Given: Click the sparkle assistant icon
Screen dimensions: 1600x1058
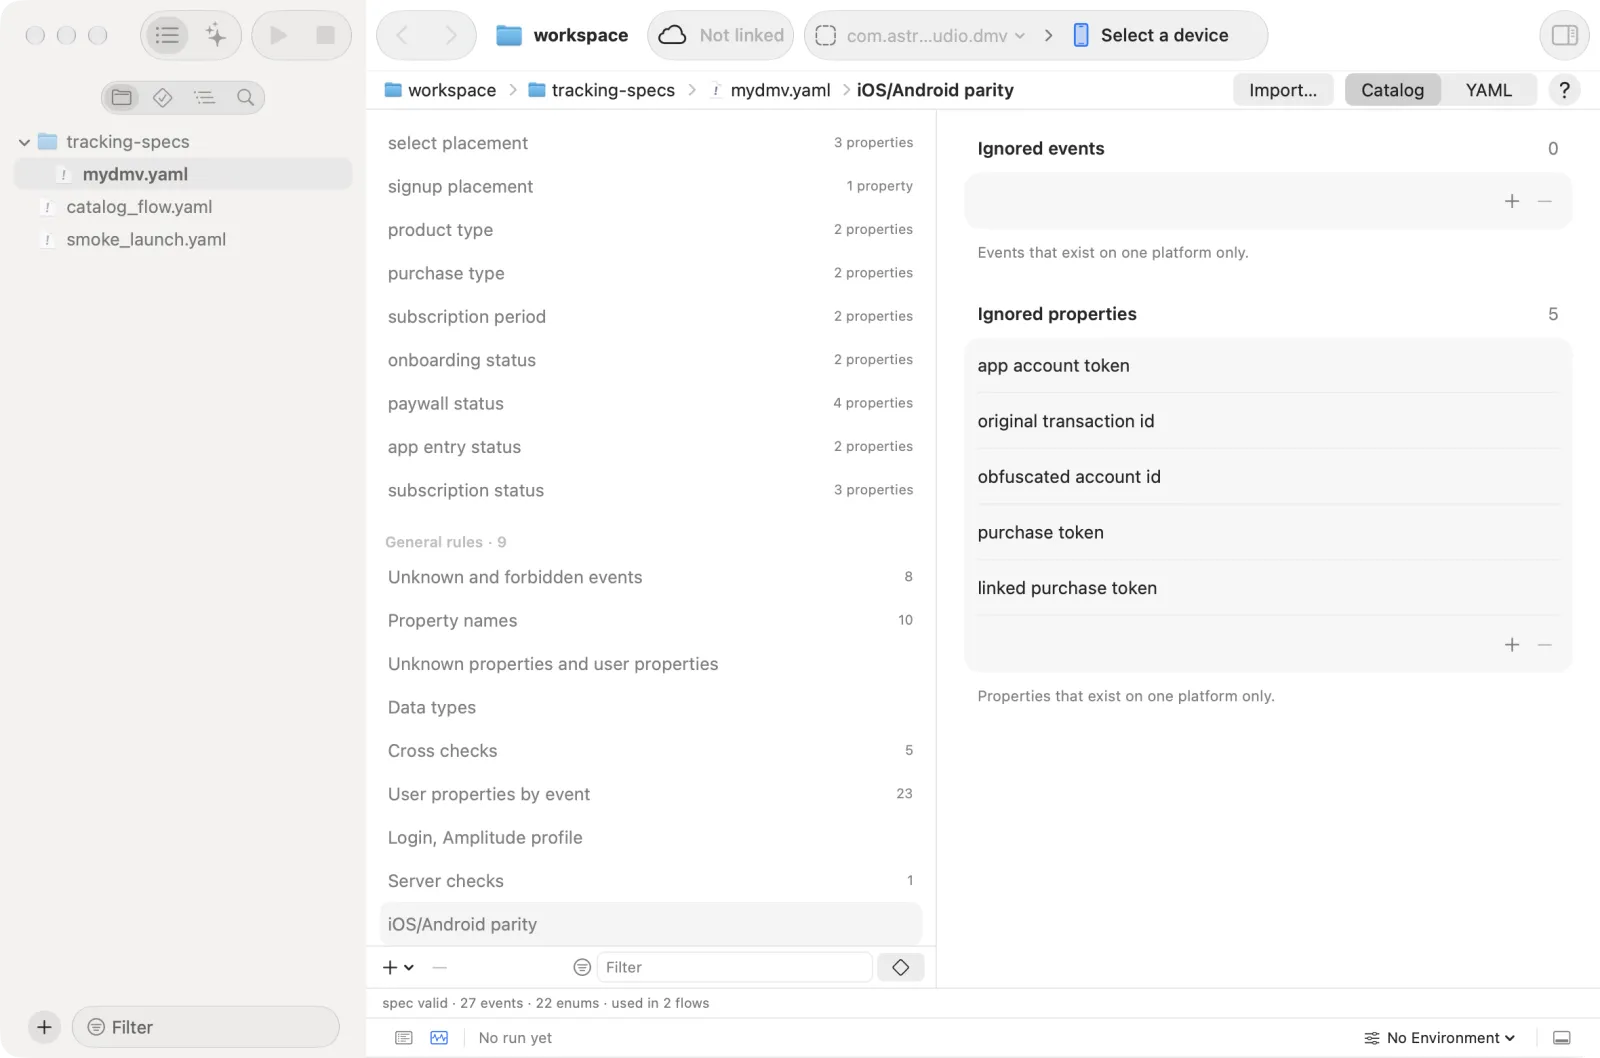Looking at the screenshot, I should coord(216,35).
